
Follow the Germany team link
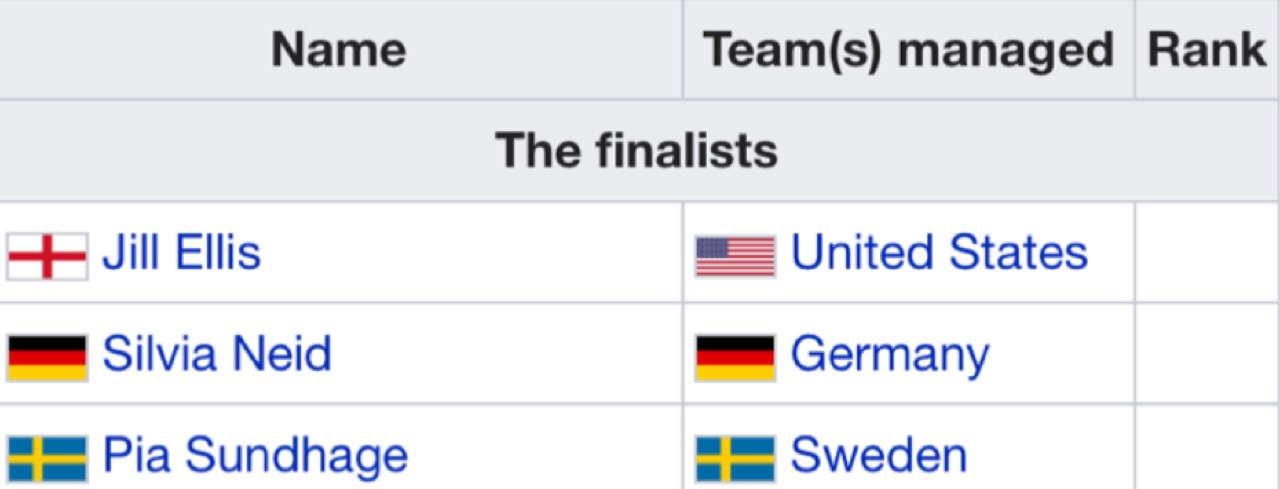coord(889,356)
